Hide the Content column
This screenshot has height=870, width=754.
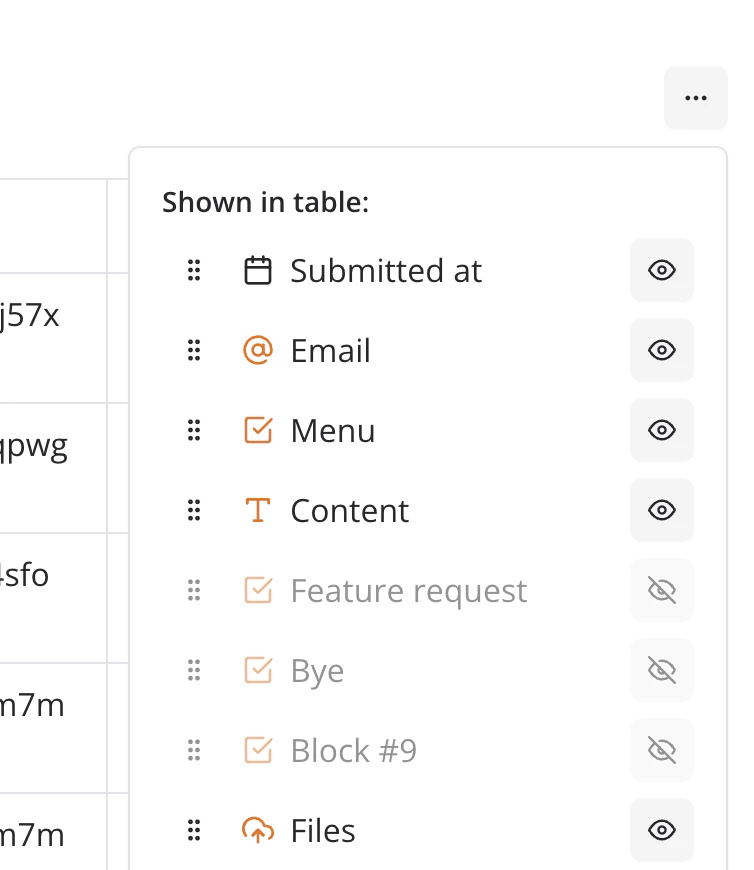coord(661,510)
